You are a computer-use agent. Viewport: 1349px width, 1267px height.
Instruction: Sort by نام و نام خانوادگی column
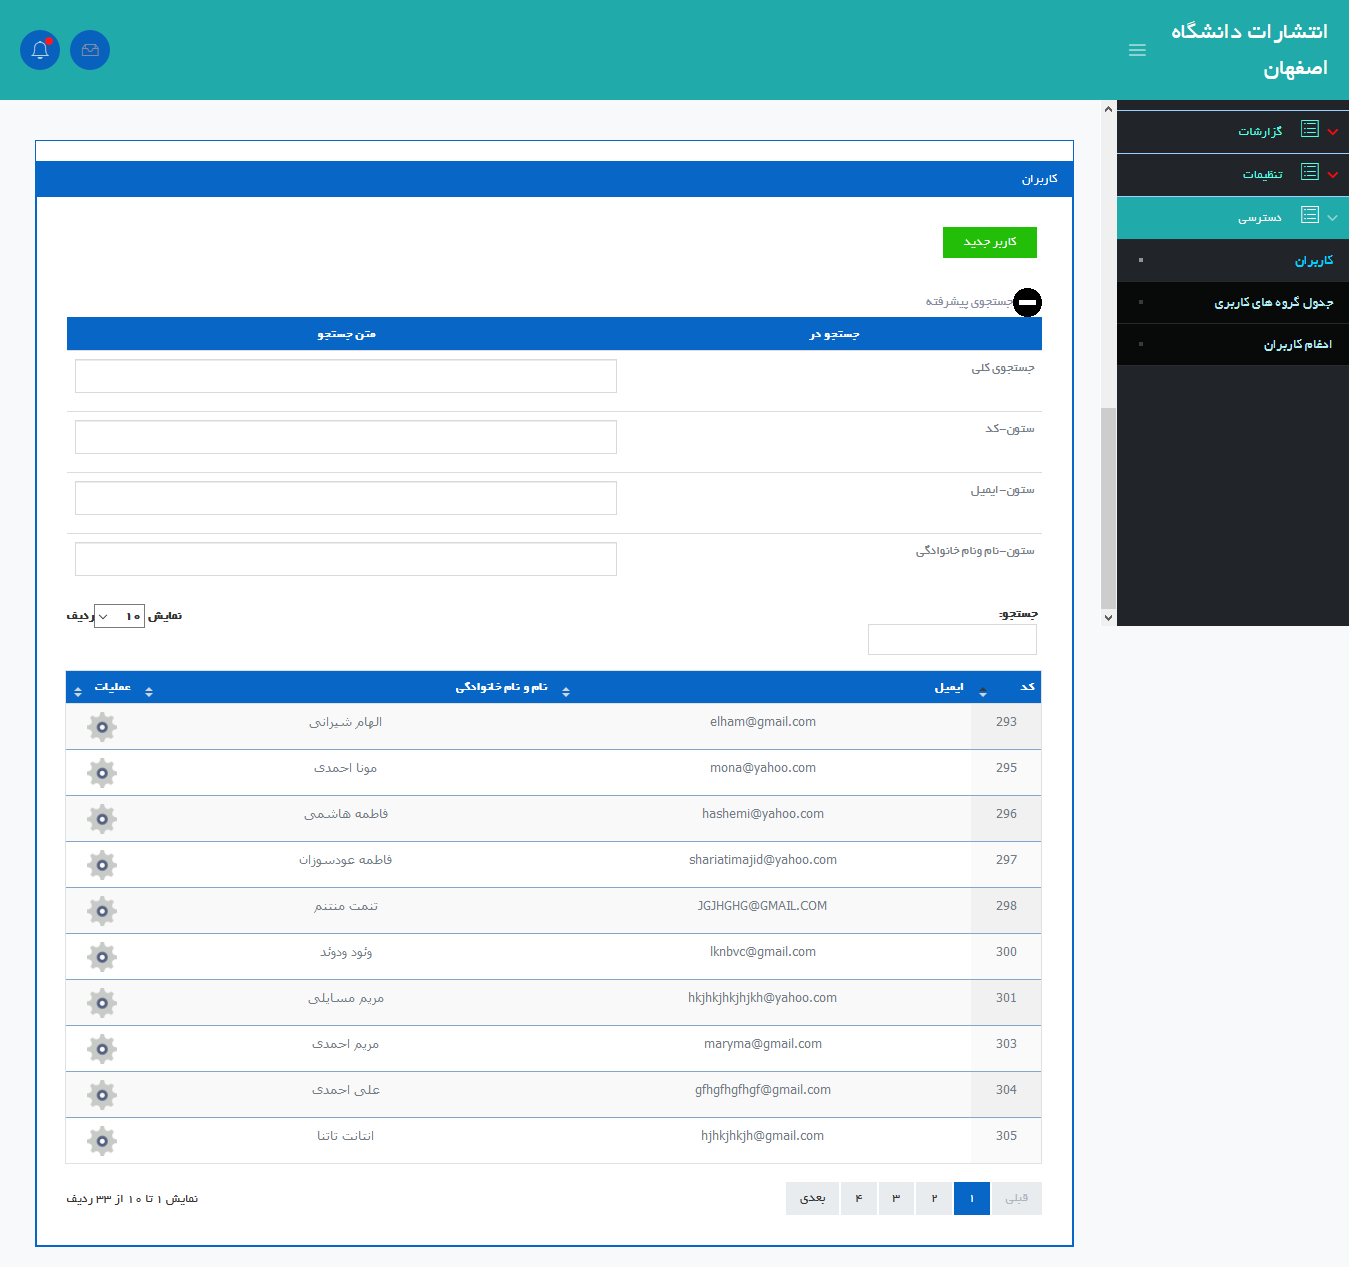(x=502, y=688)
